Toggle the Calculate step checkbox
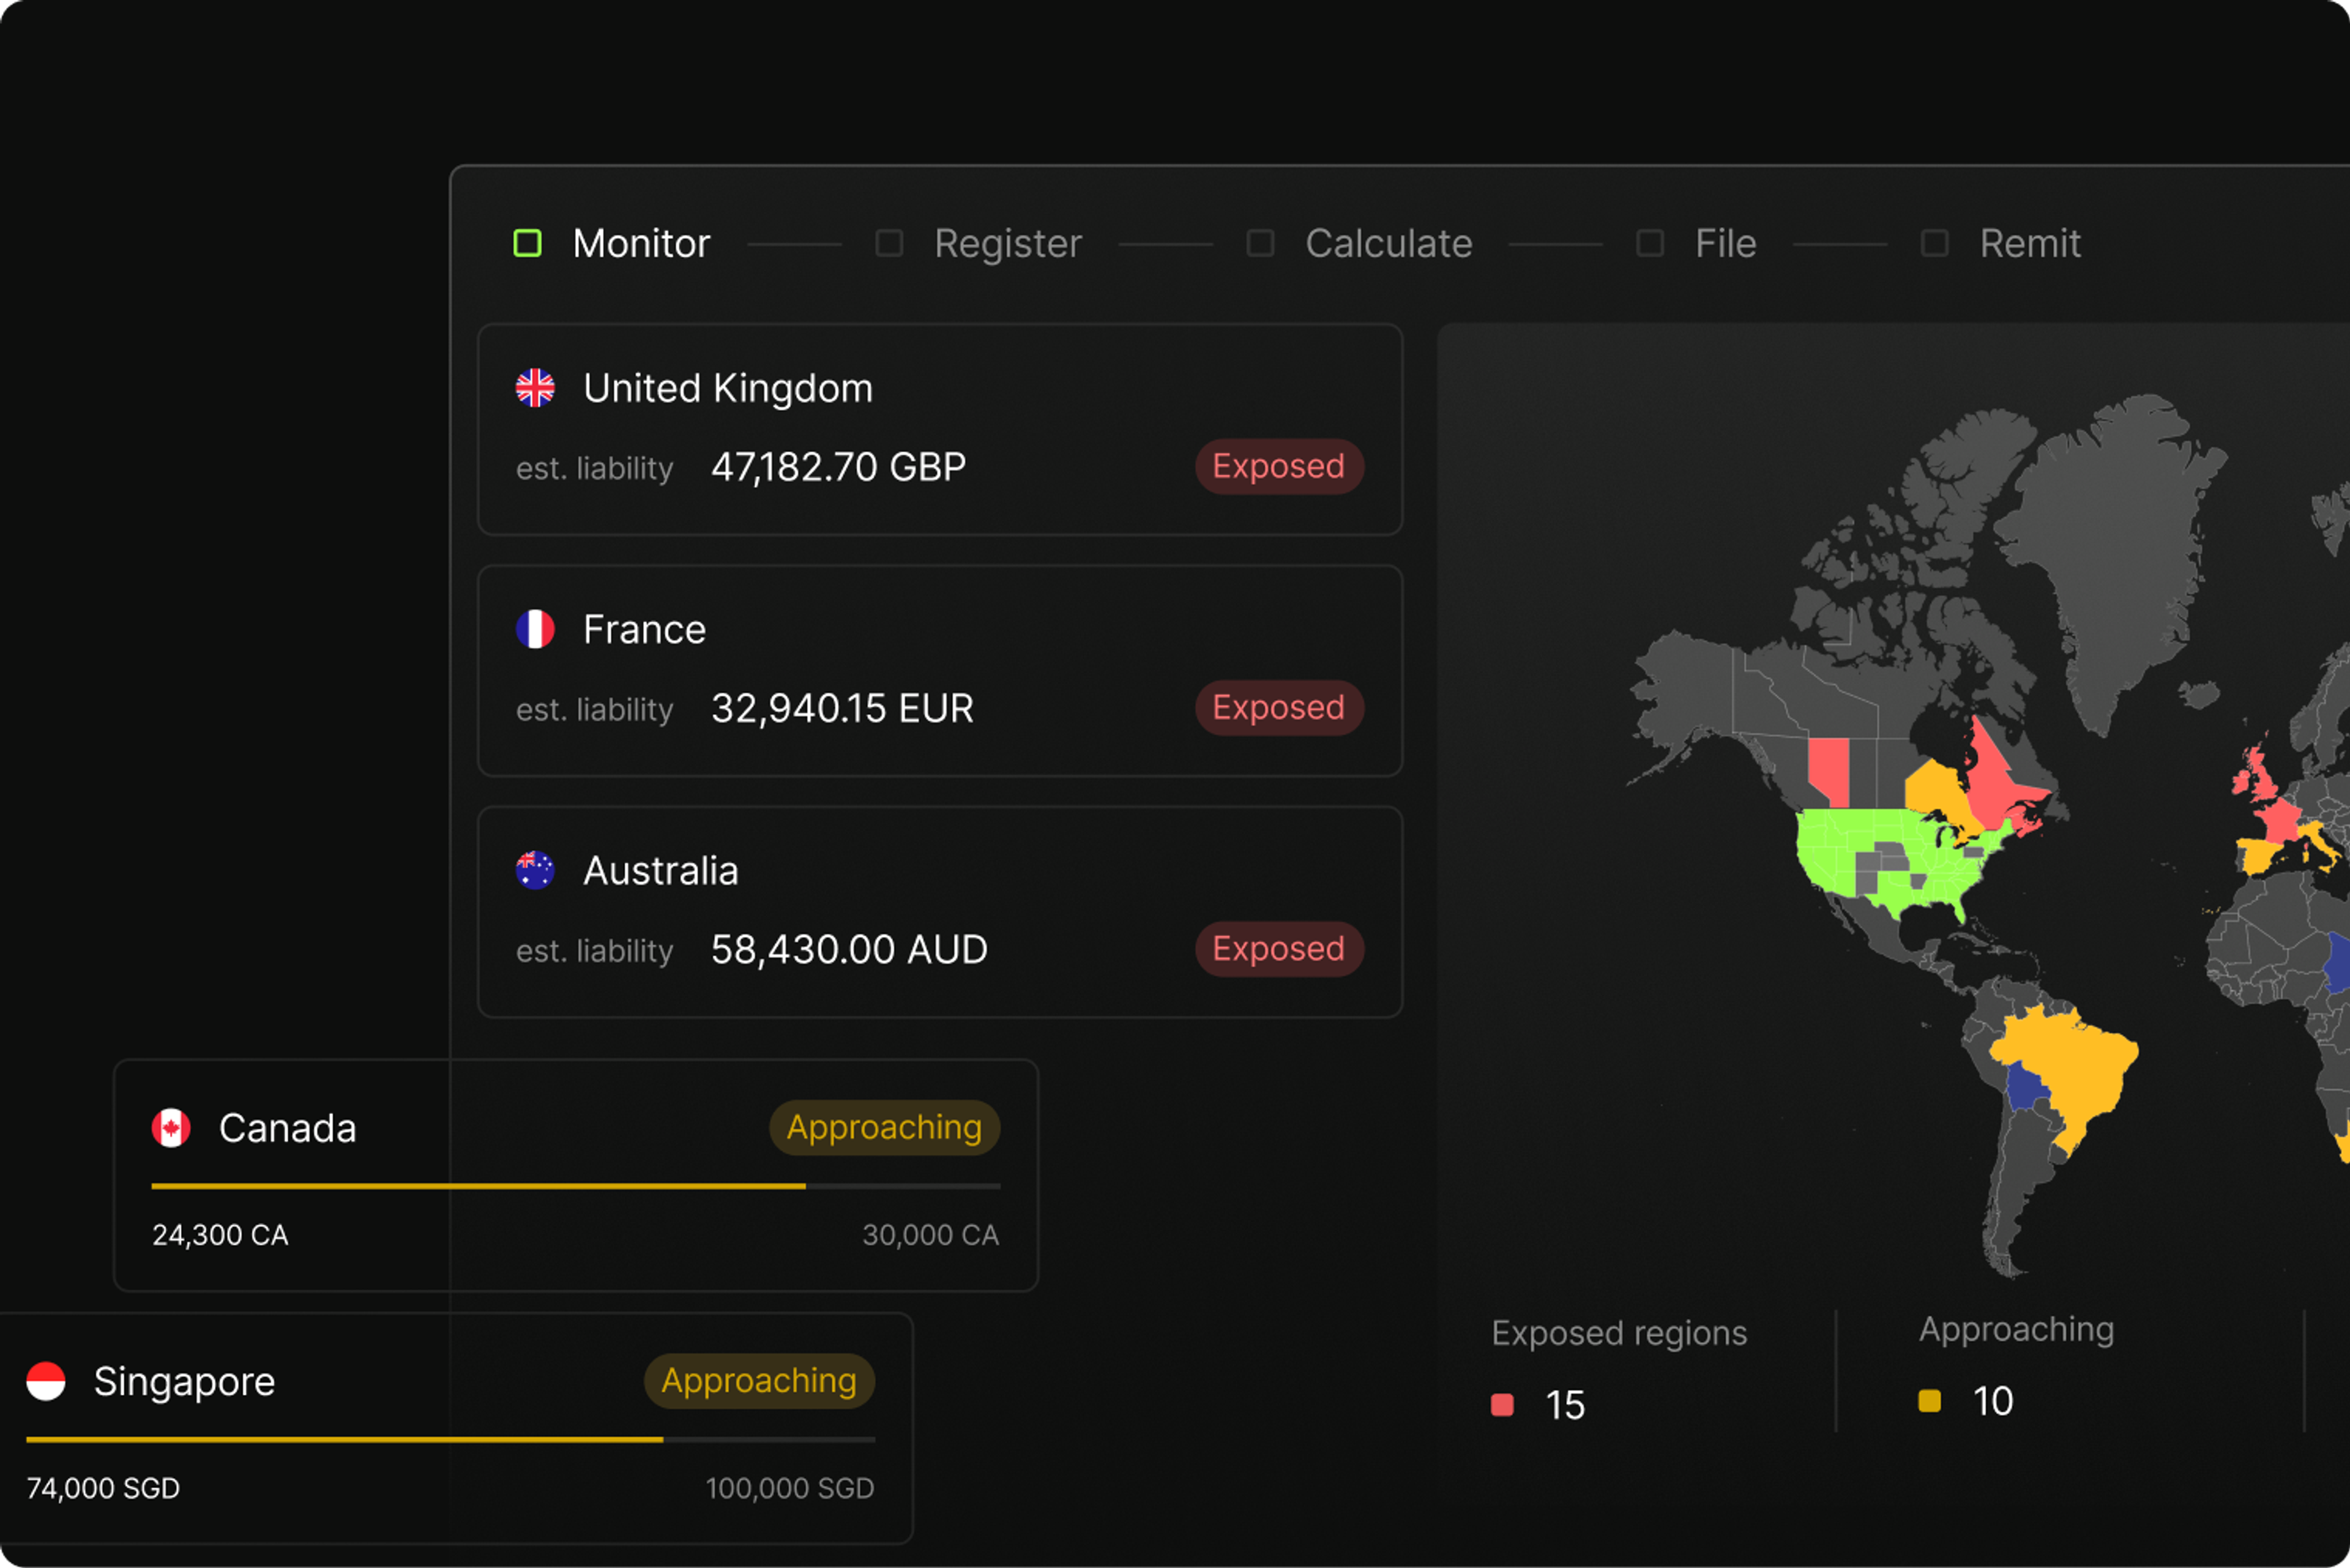 click(x=1260, y=243)
